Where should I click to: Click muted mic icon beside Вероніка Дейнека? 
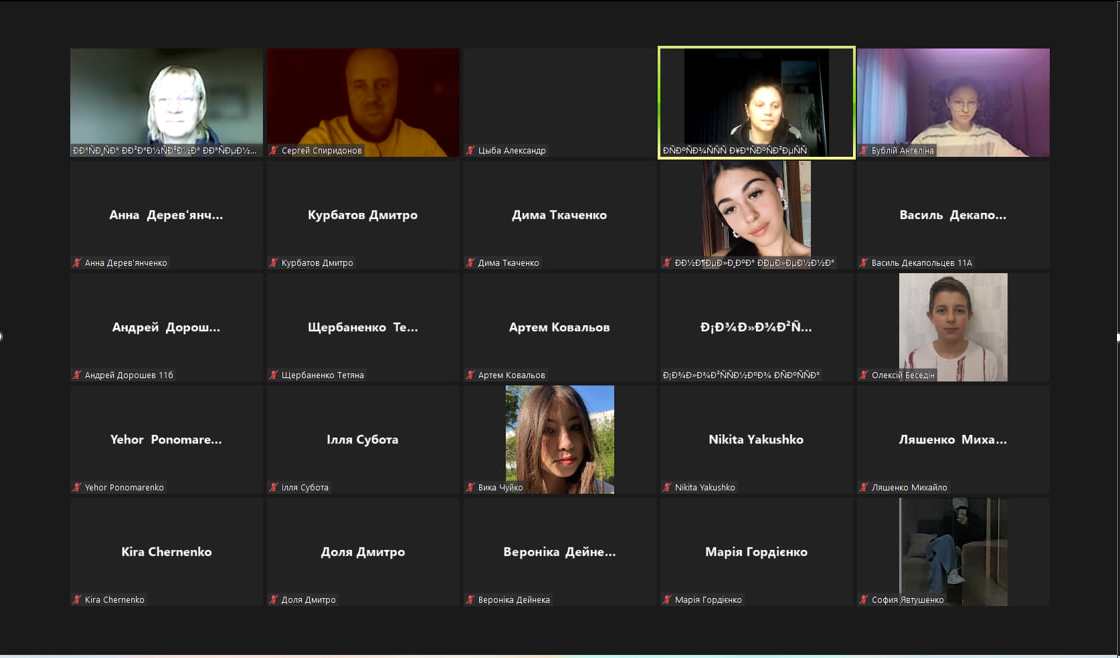click(x=470, y=599)
